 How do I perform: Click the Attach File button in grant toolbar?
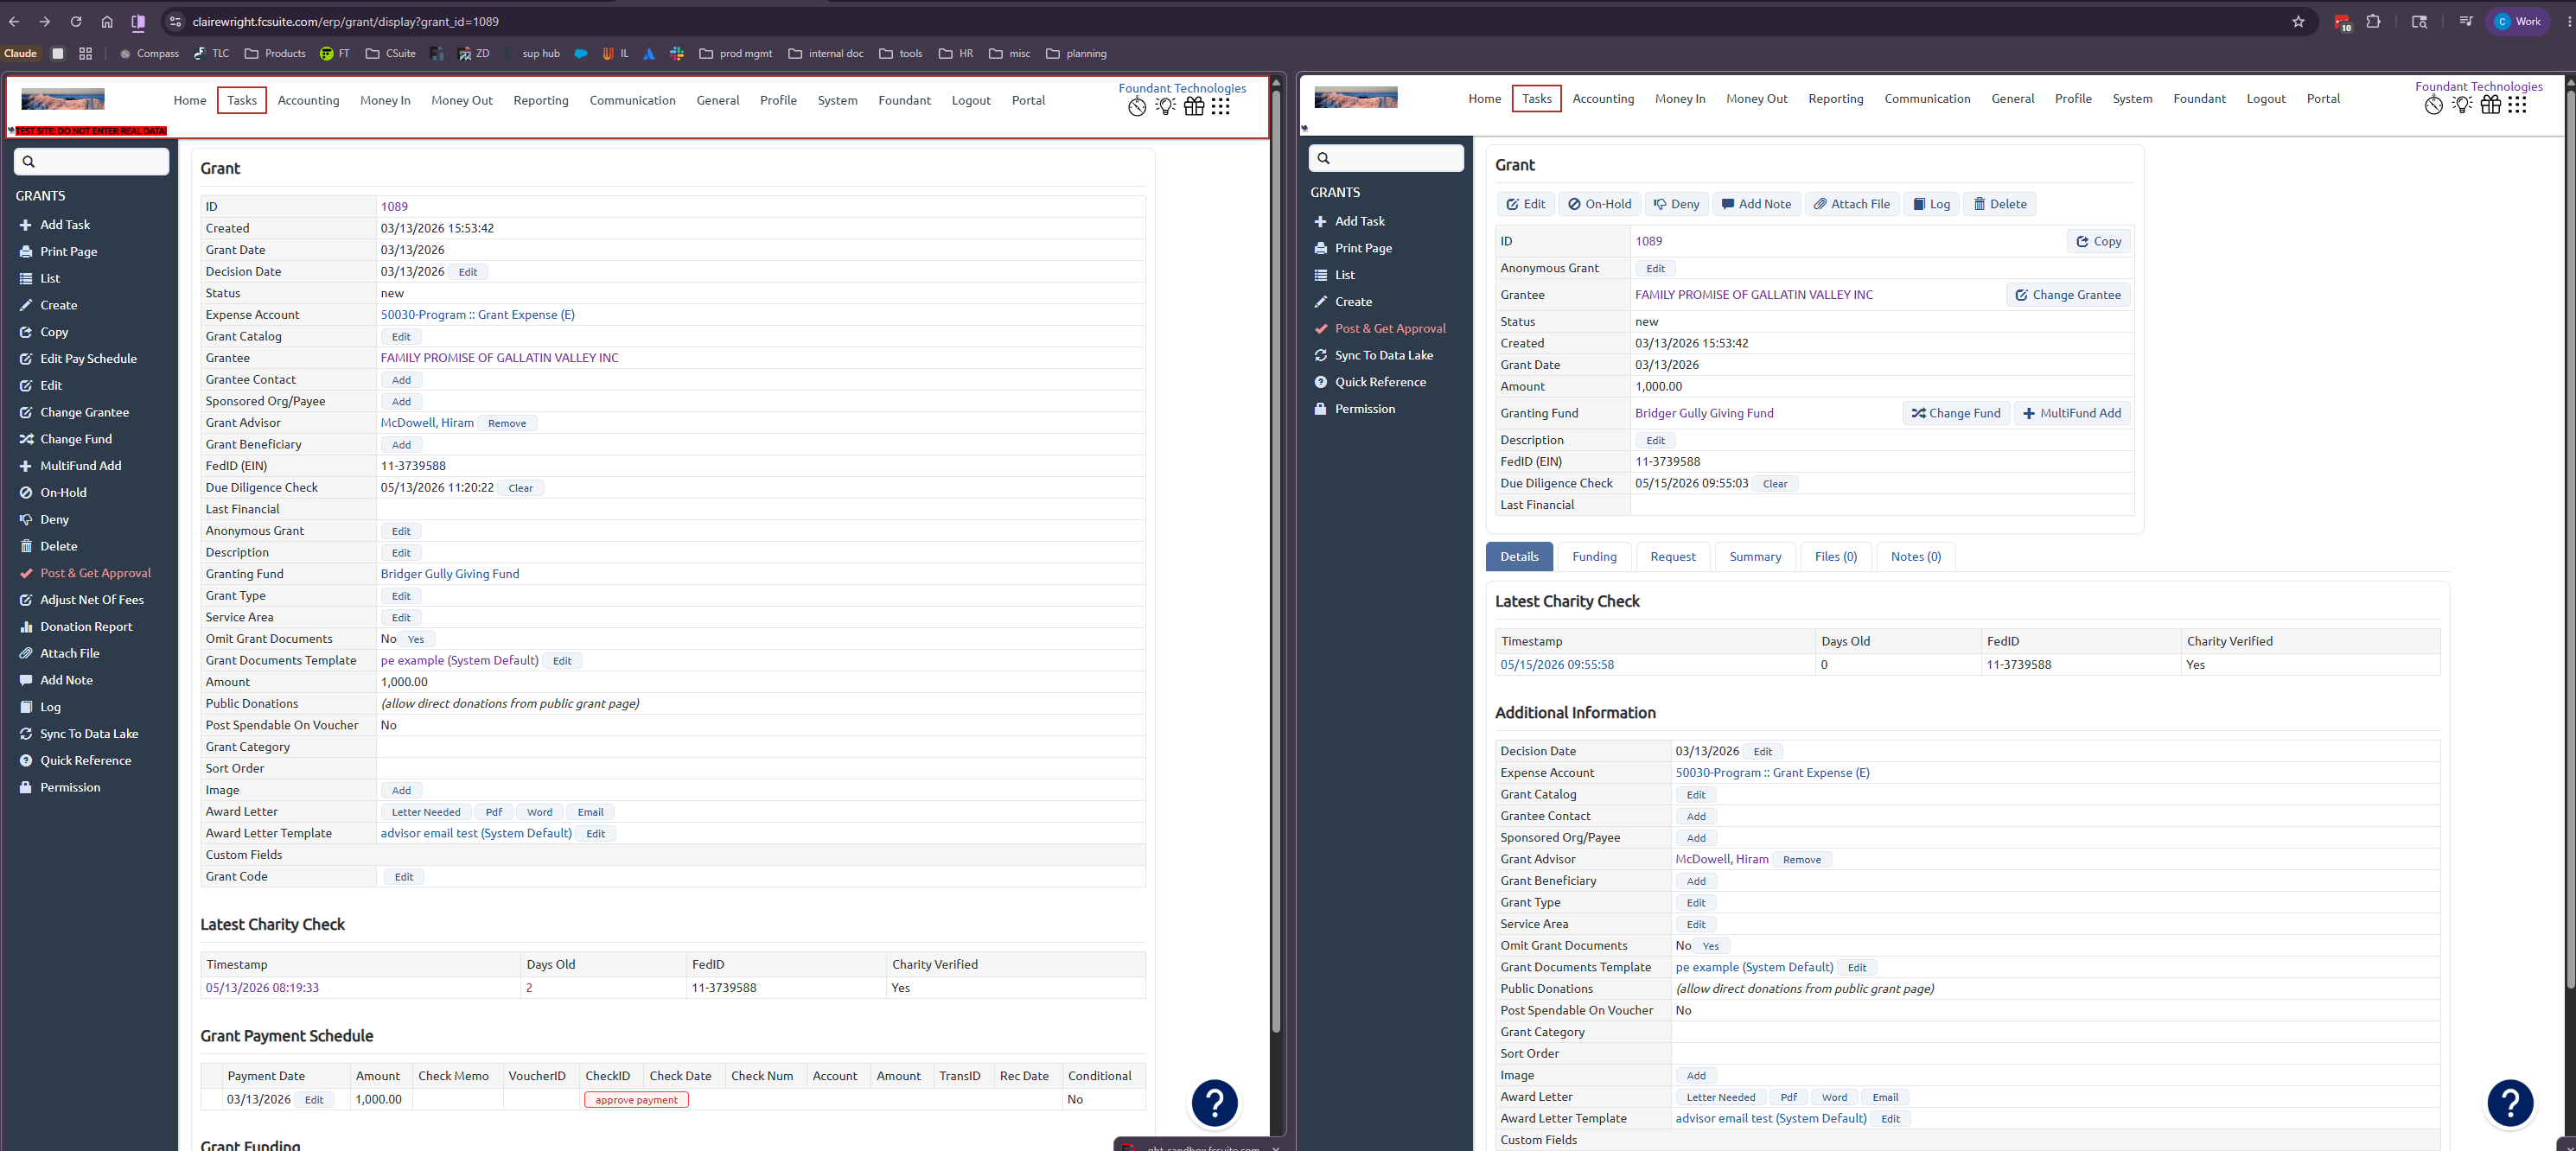pyautogui.click(x=1852, y=204)
